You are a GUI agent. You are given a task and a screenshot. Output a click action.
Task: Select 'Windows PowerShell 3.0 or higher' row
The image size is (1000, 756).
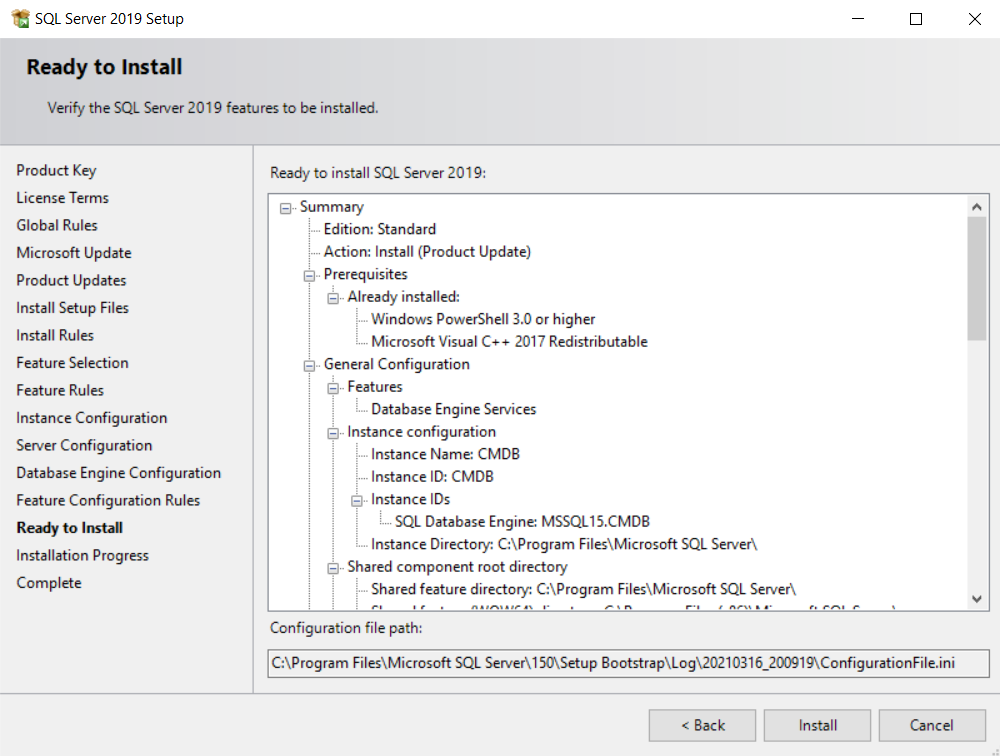[x=483, y=319]
